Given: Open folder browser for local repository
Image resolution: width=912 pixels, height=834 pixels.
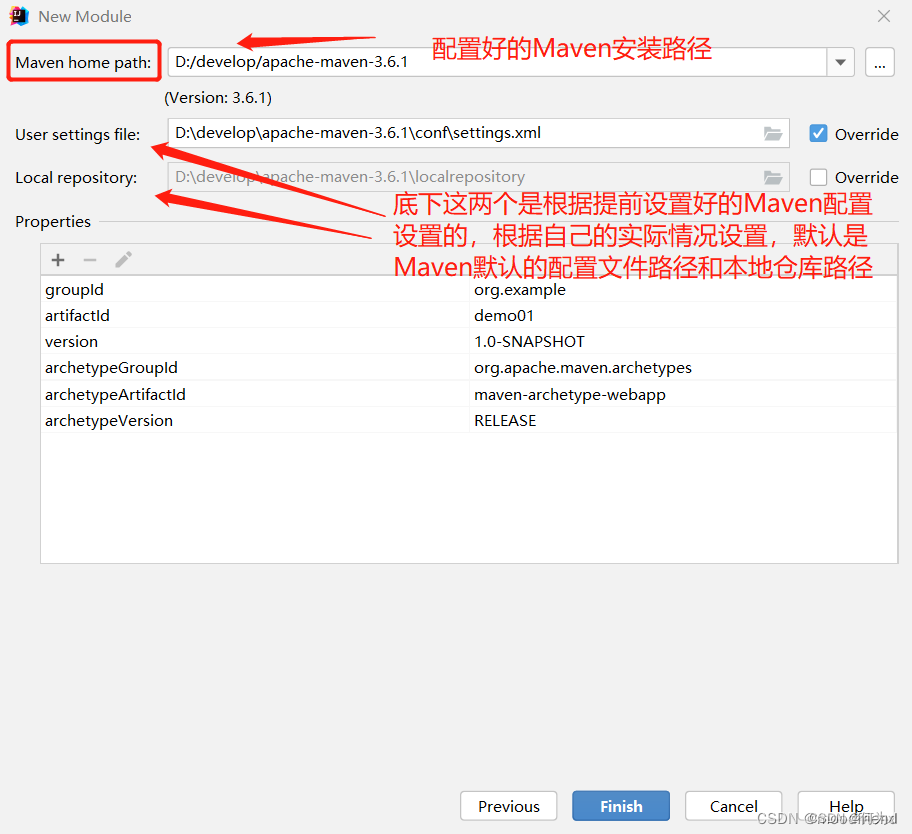Looking at the screenshot, I should coord(773,177).
